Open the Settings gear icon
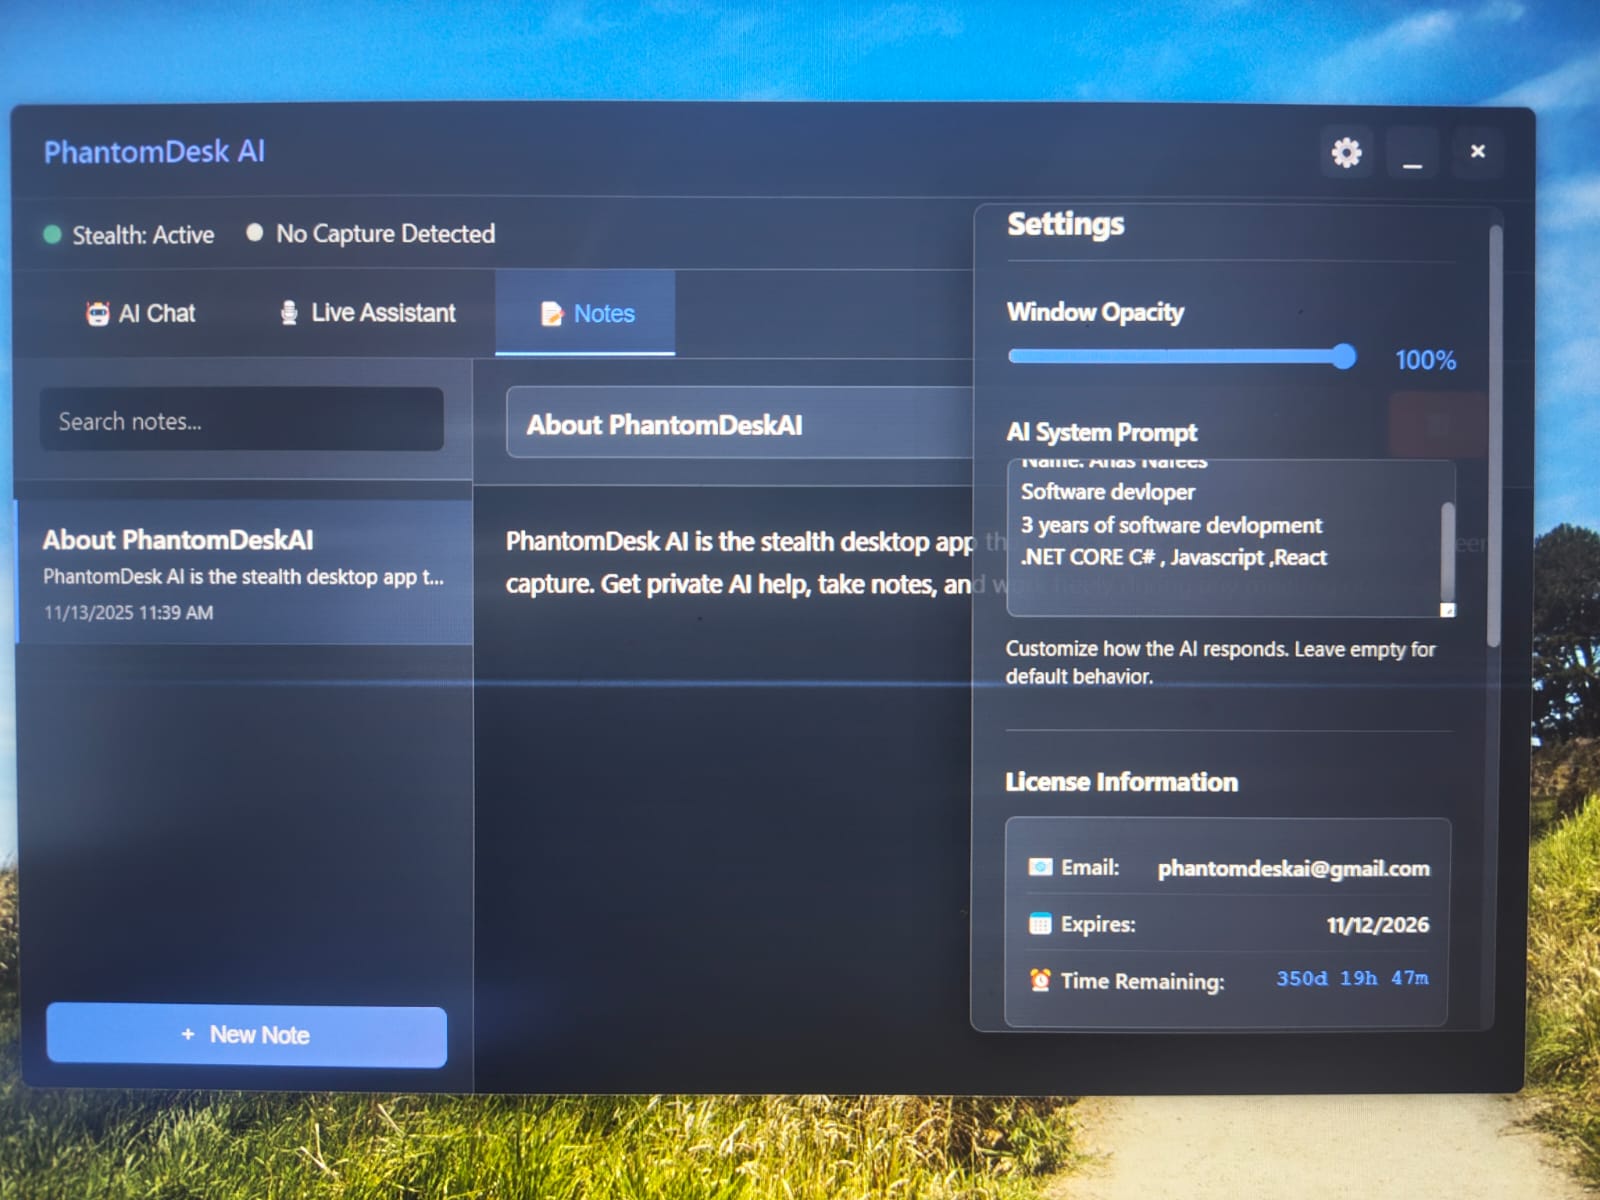Image resolution: width=1600 pixels, height=1200 pixels. click(1345, 153)
